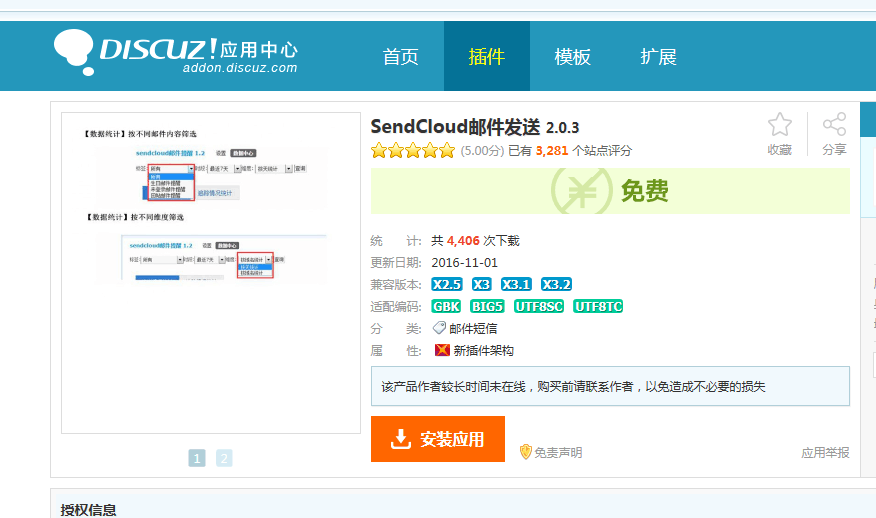Select the 插件 nav tab
The image size is (876, 518).
pos(487,56)
